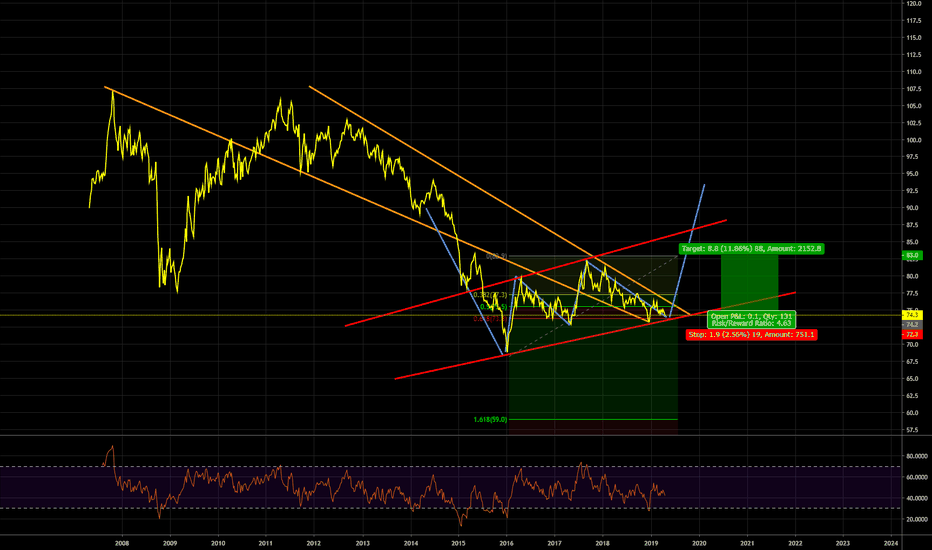The width and height of the screenshot is (932, 550).
Task: Click the 87.5 price scale label
Action: click(x=914, y=225)
